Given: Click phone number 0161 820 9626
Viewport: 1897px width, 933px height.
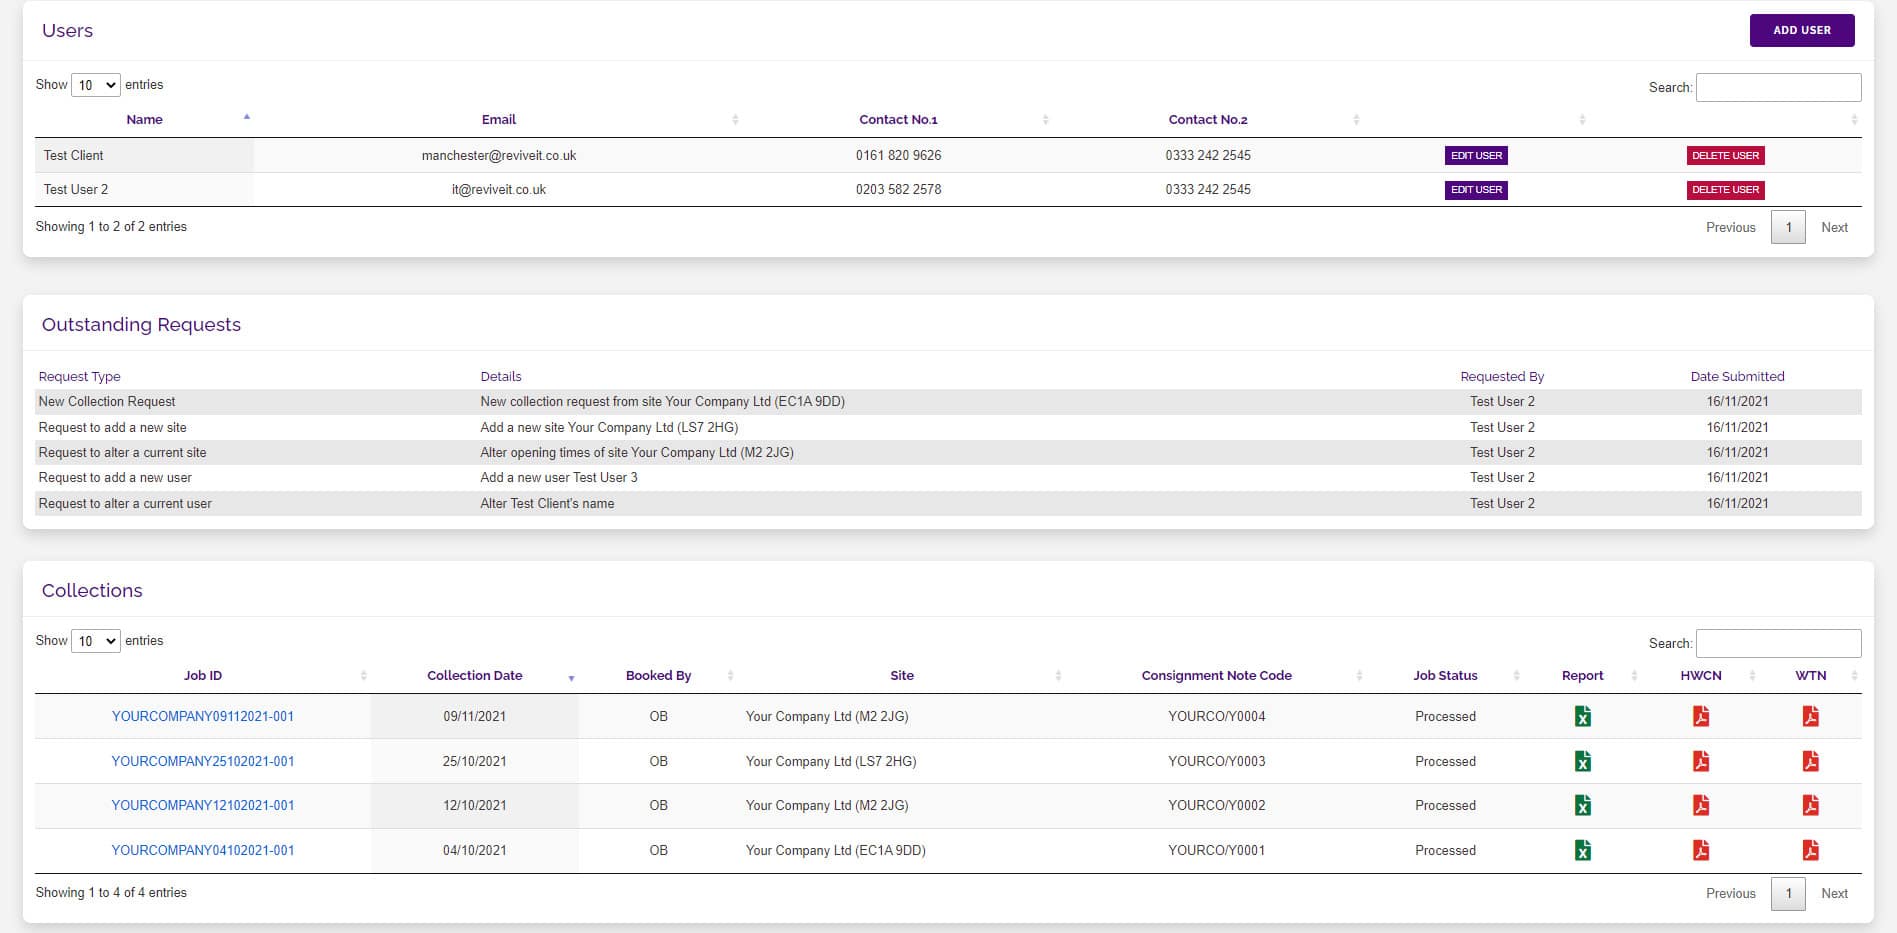Looking at the screenshot, I should 898,156.
